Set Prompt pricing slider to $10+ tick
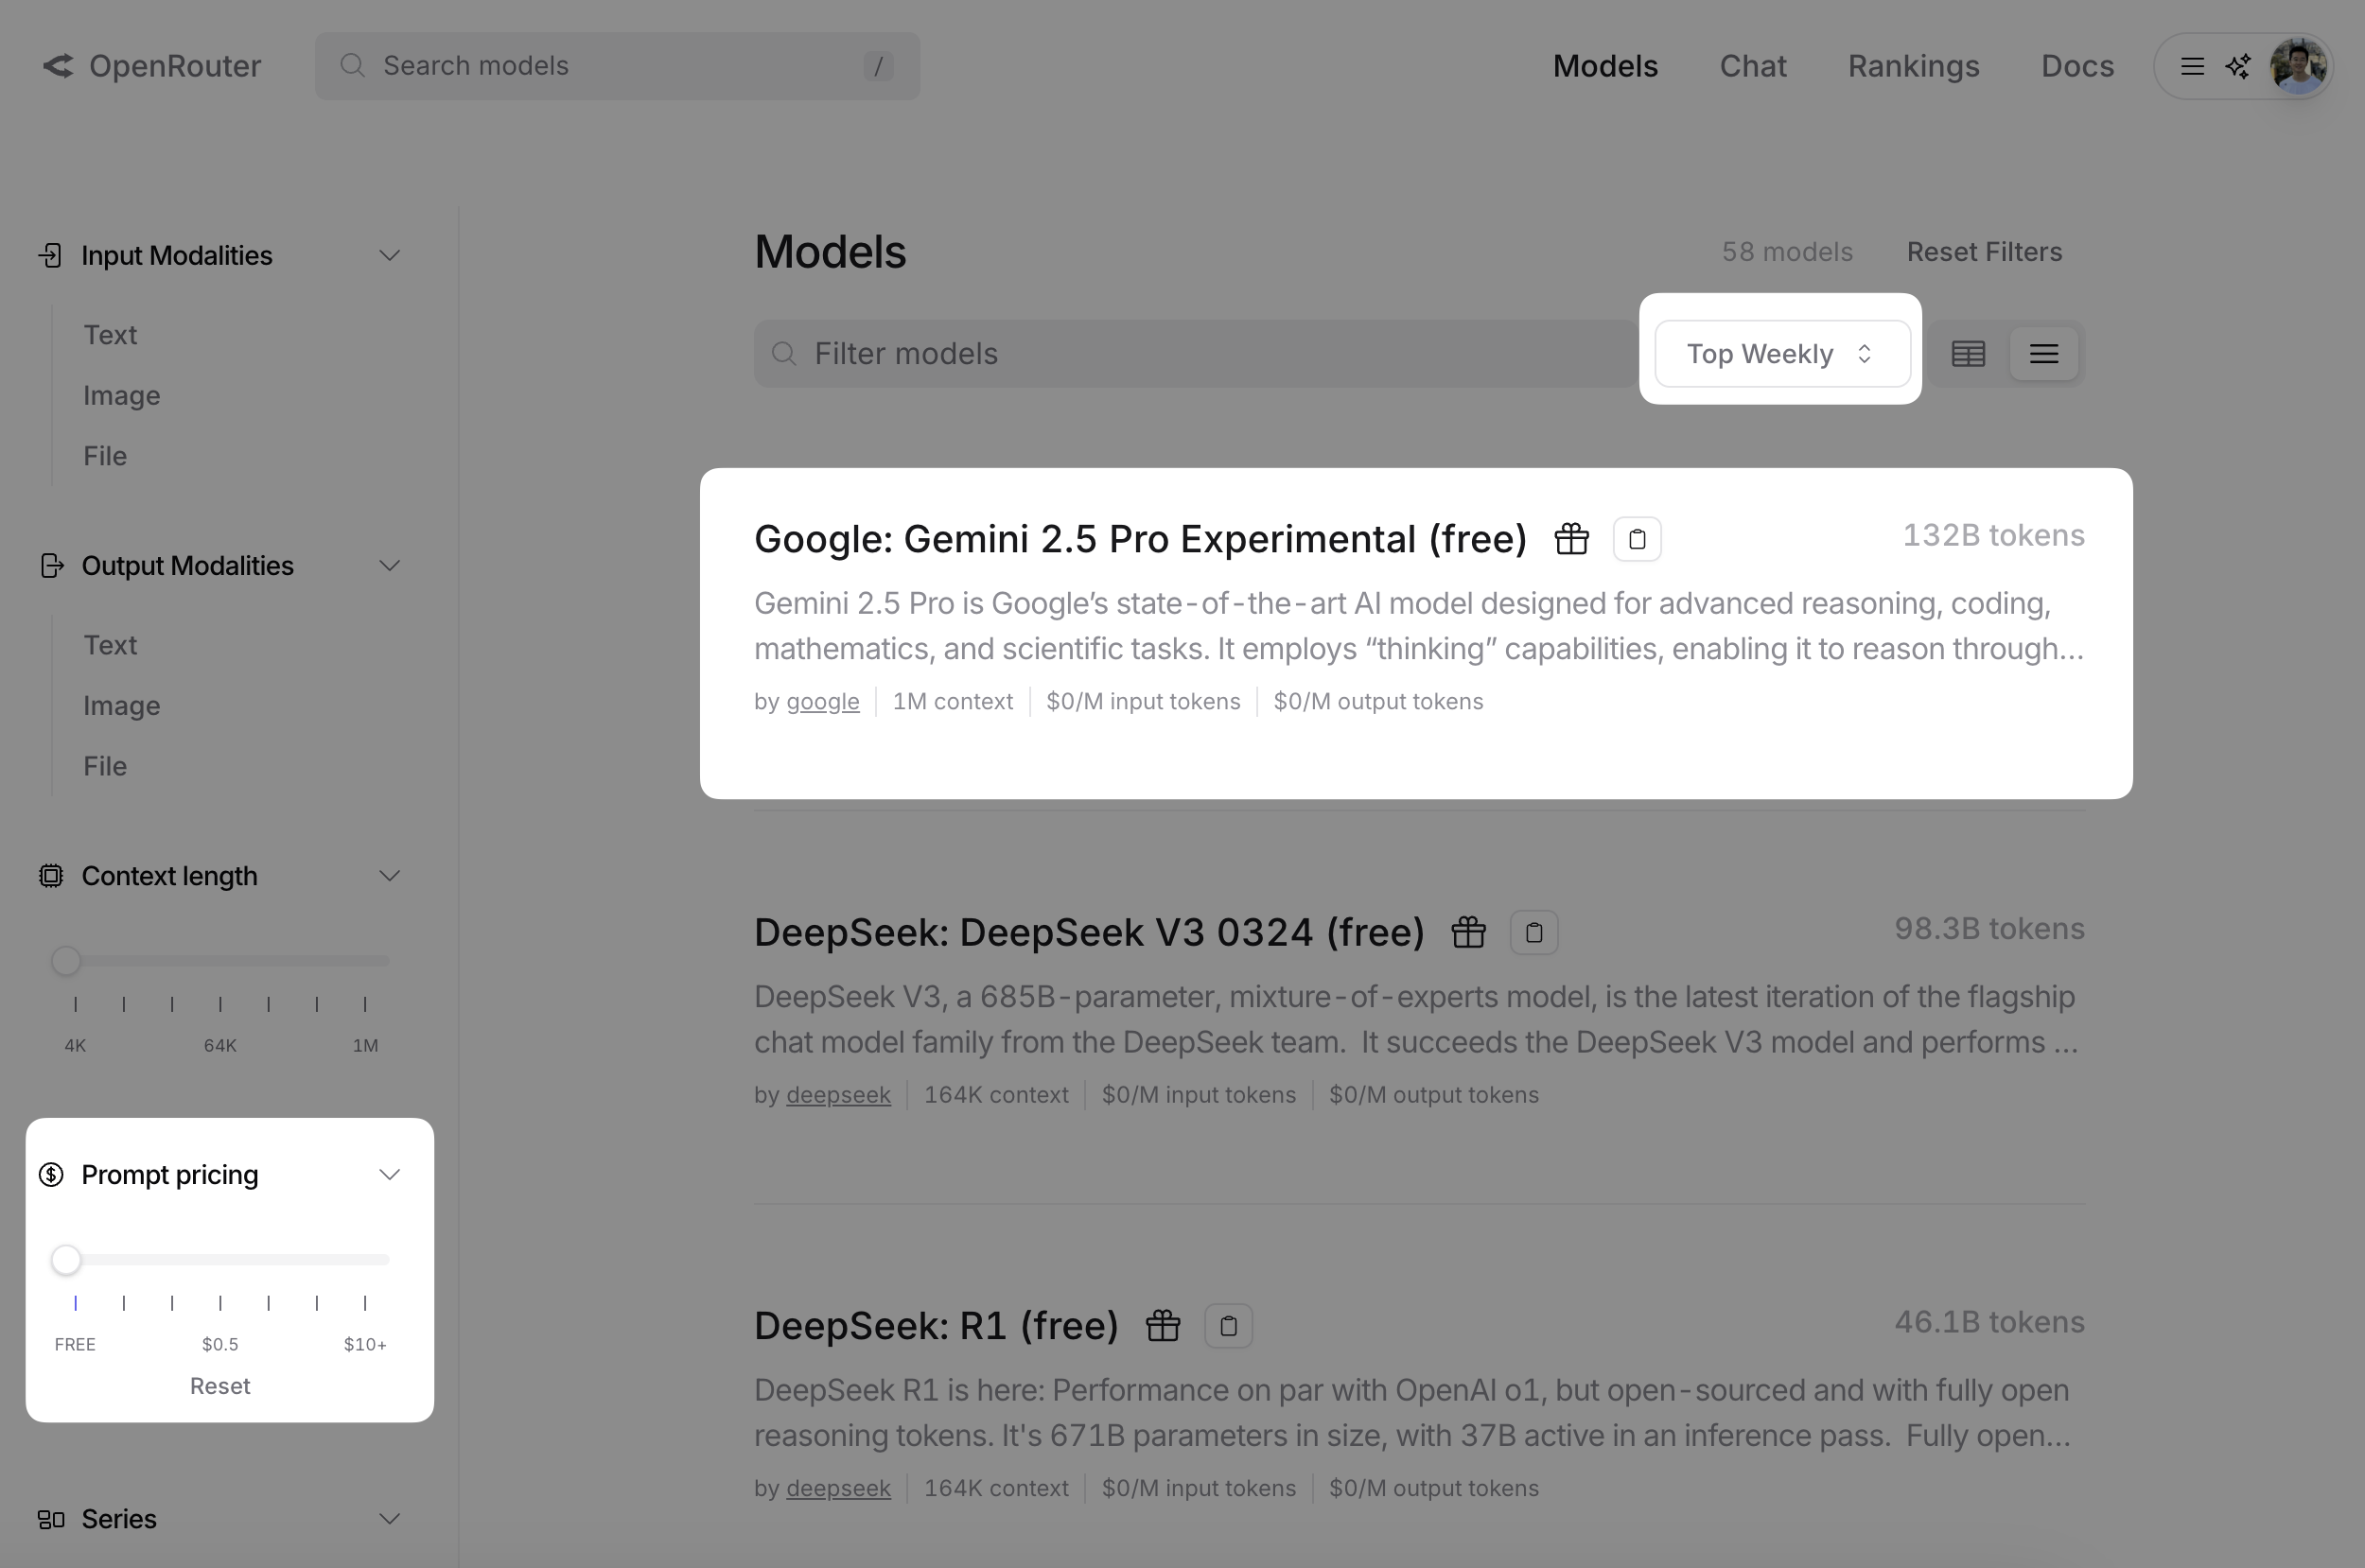Viewport: 2365px width, 1568px height. click(365, 1303)
